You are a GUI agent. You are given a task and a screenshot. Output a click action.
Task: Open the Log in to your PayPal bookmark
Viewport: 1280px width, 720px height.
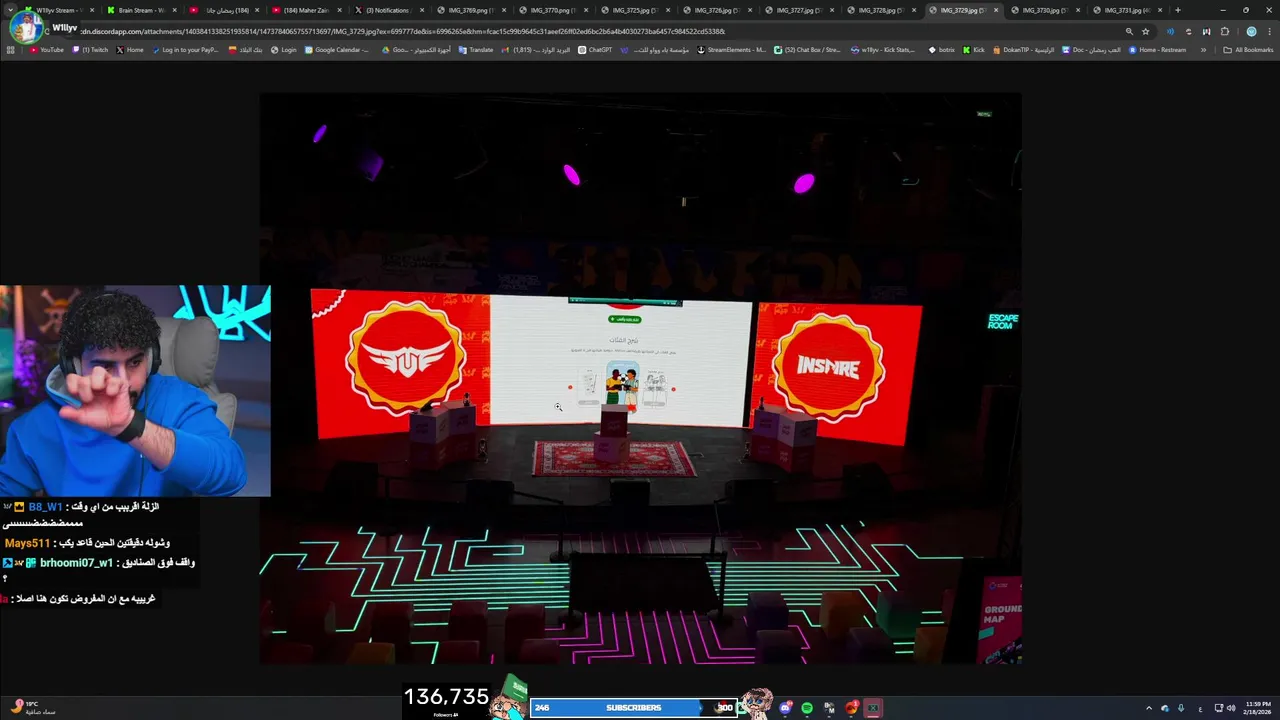point(185,50)
